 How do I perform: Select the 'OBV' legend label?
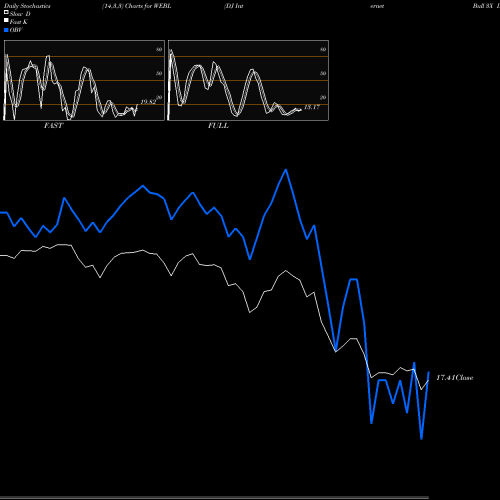click(x=16, y=30)
